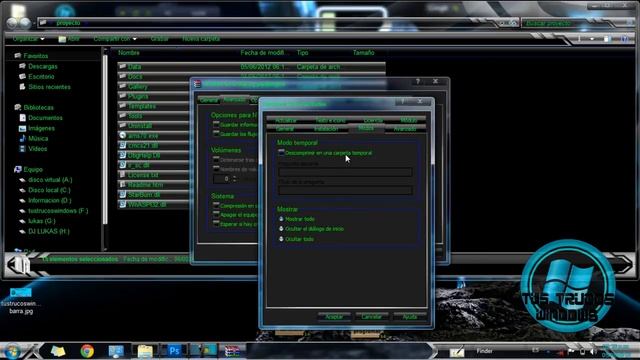Select the Ocultar todo radio option

pyautogui.click(x=281, y=239)
